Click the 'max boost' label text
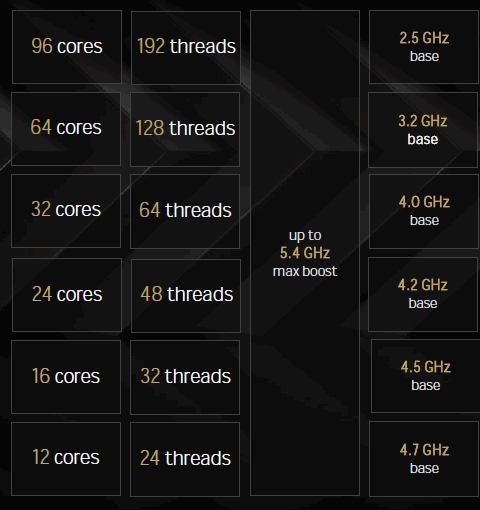 [x=305, y=271]
